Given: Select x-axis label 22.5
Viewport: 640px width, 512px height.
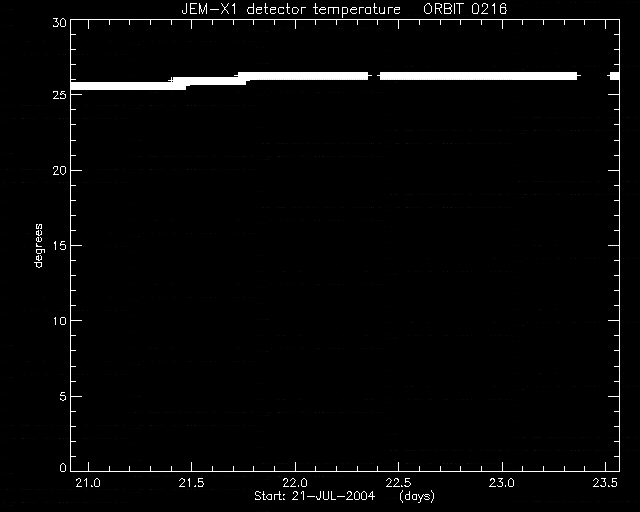Looking at the screenshot, I should click(398, 483).
